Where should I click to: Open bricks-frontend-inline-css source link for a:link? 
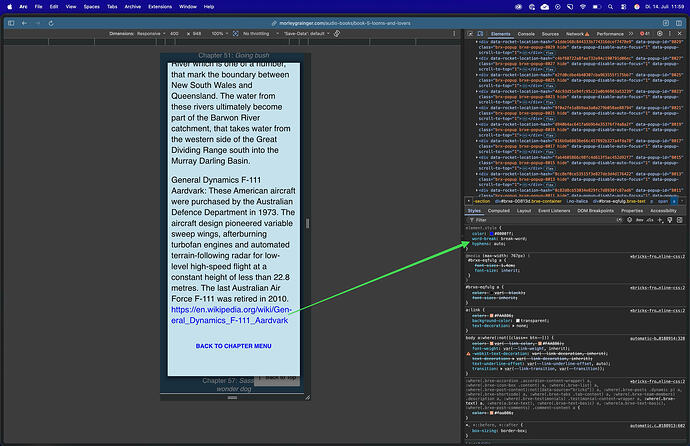coord(657,311)
